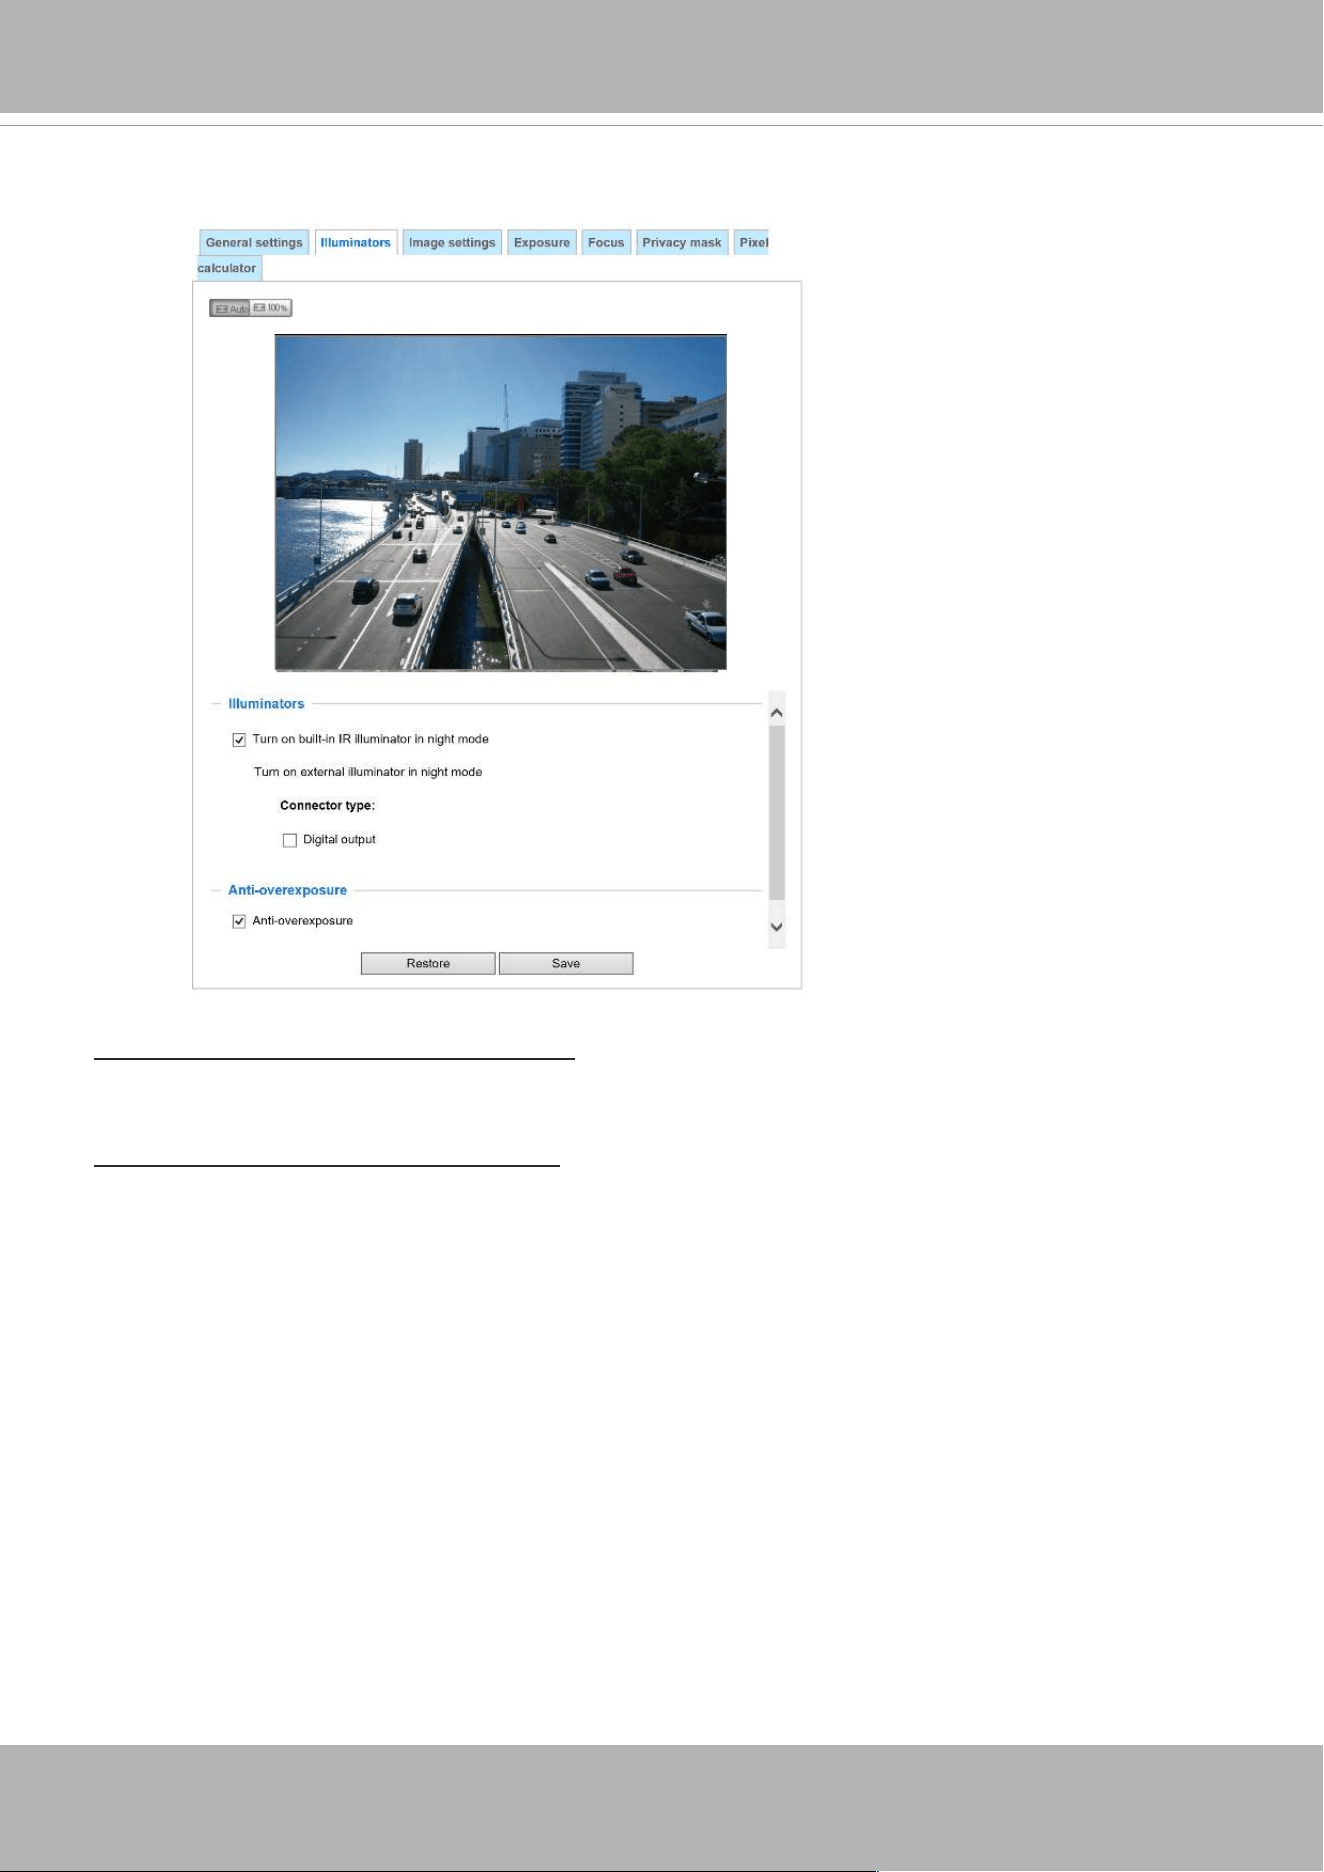The width and height of the screenshot is (1324, 1872).
Task: Enable the Digital output checkbox
Action: (x=290, y=841)
